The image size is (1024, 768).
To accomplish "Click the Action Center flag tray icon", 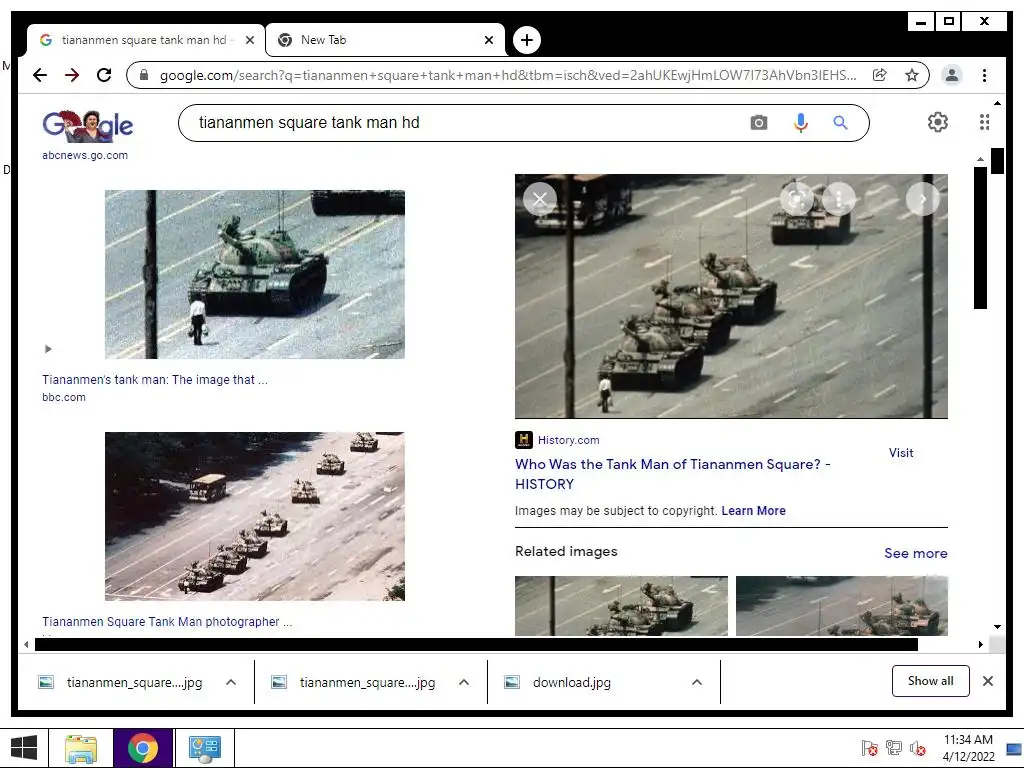I will click(x=869, y=748).
